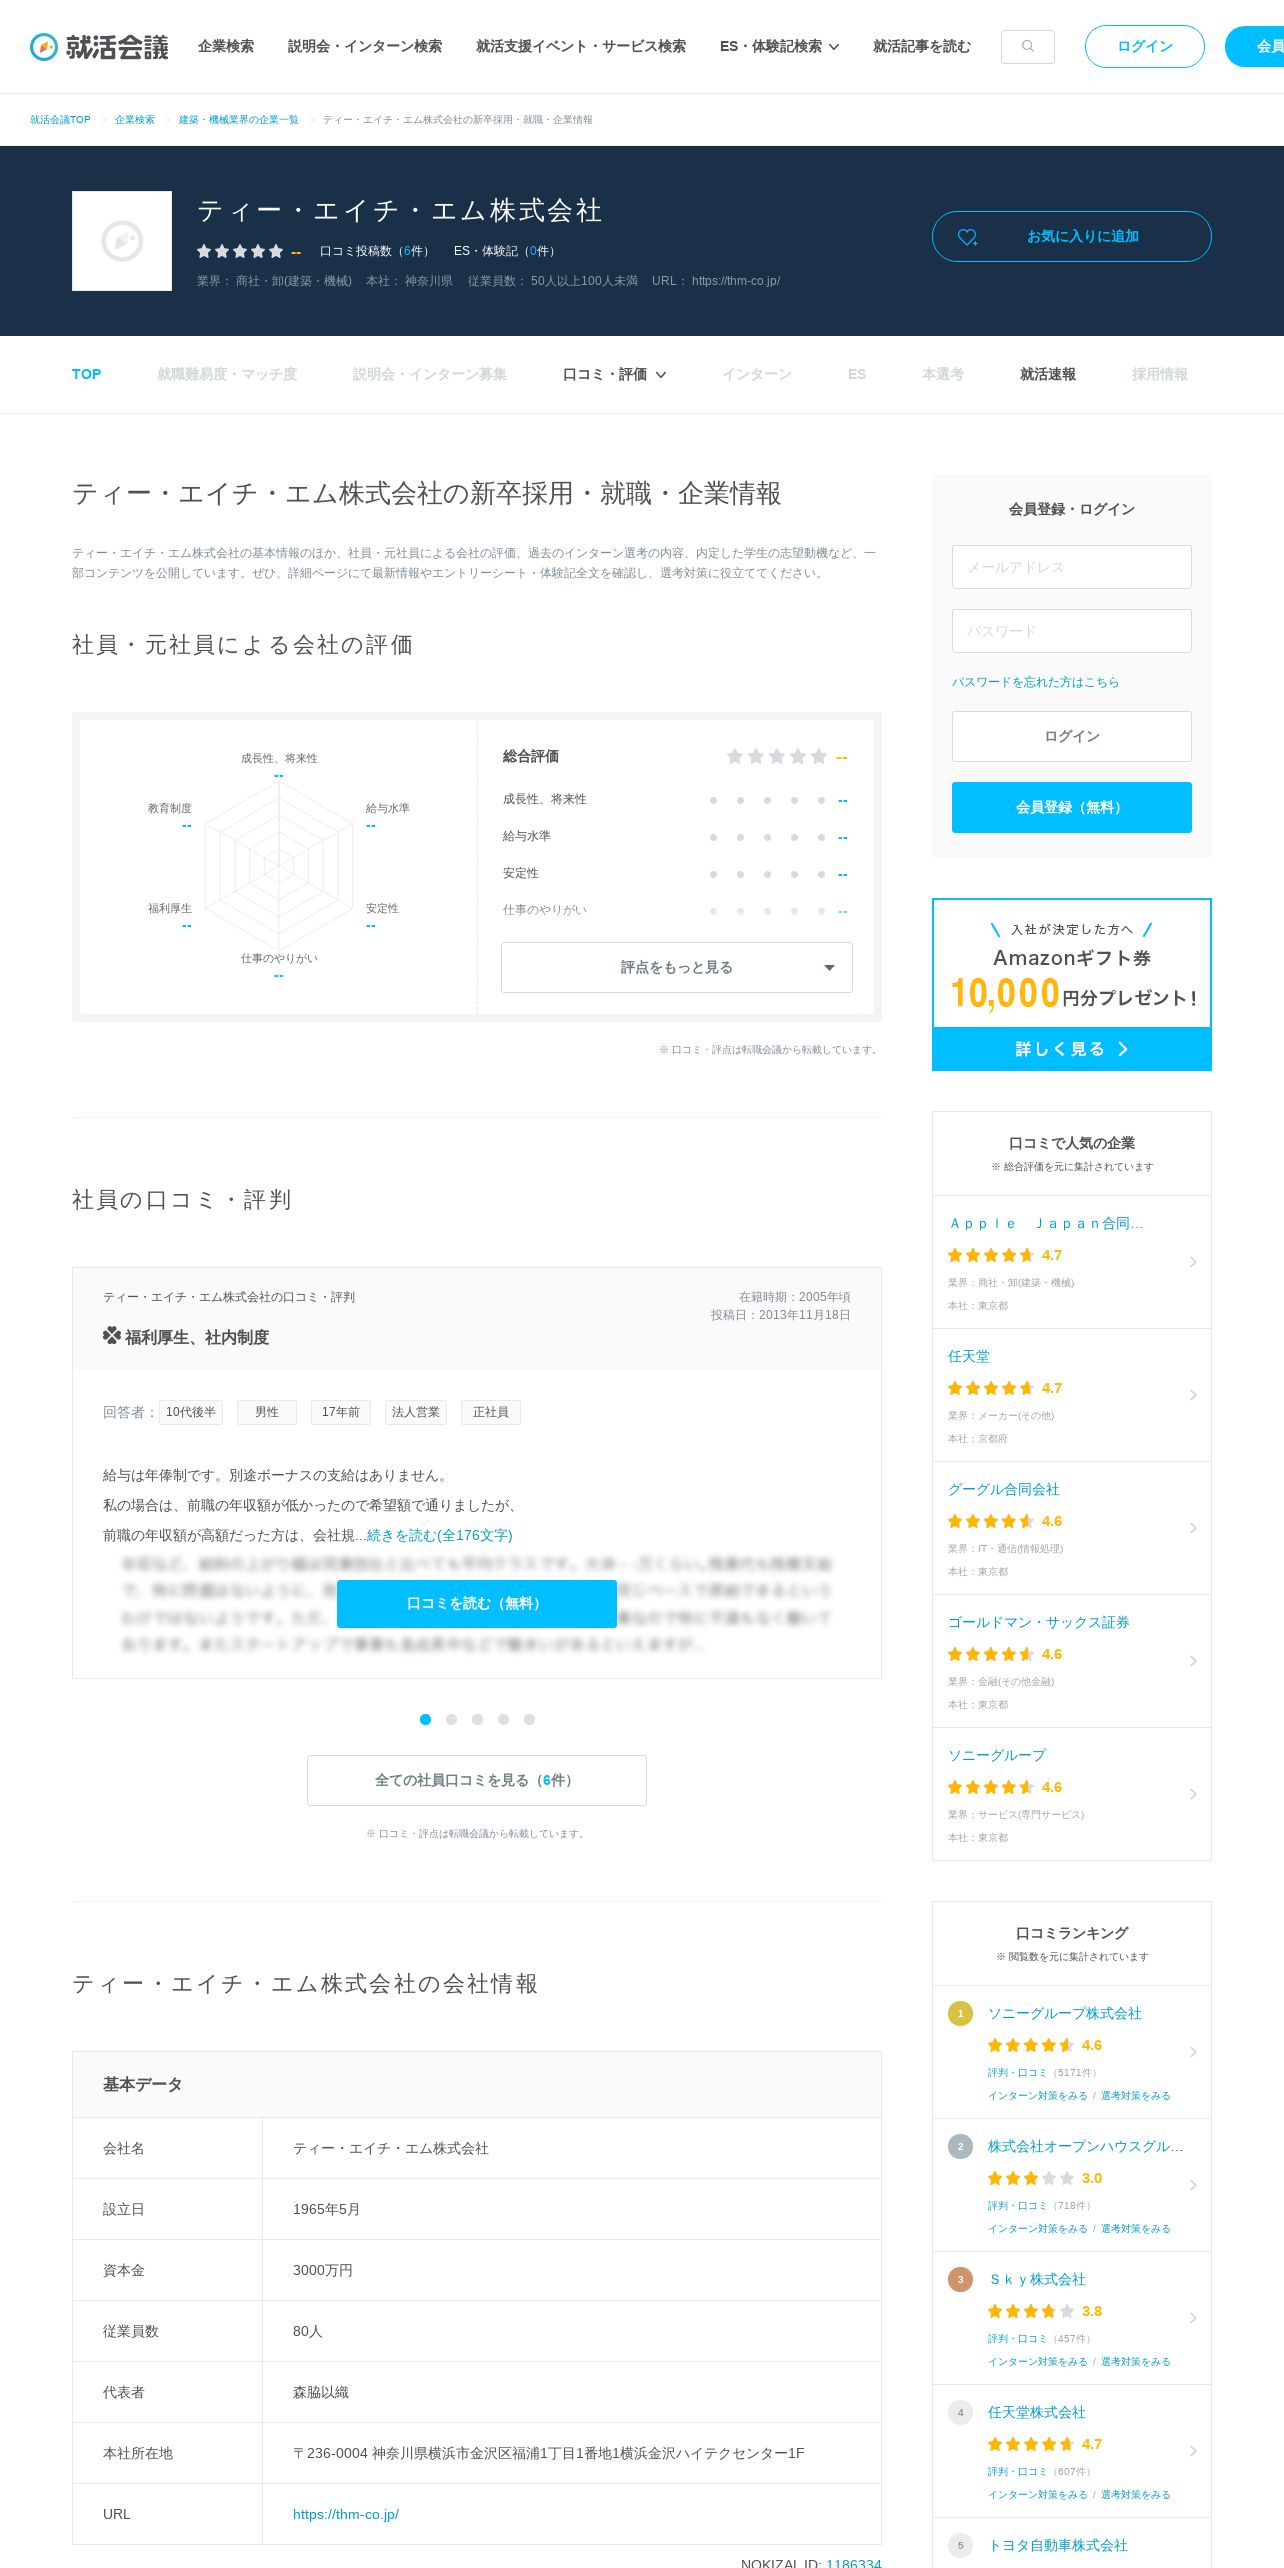This screenshot has height=2568, width=1284.
Task: Click トヨタ自動車株式会社 ranking link
Action: tap(1058, 2545)
